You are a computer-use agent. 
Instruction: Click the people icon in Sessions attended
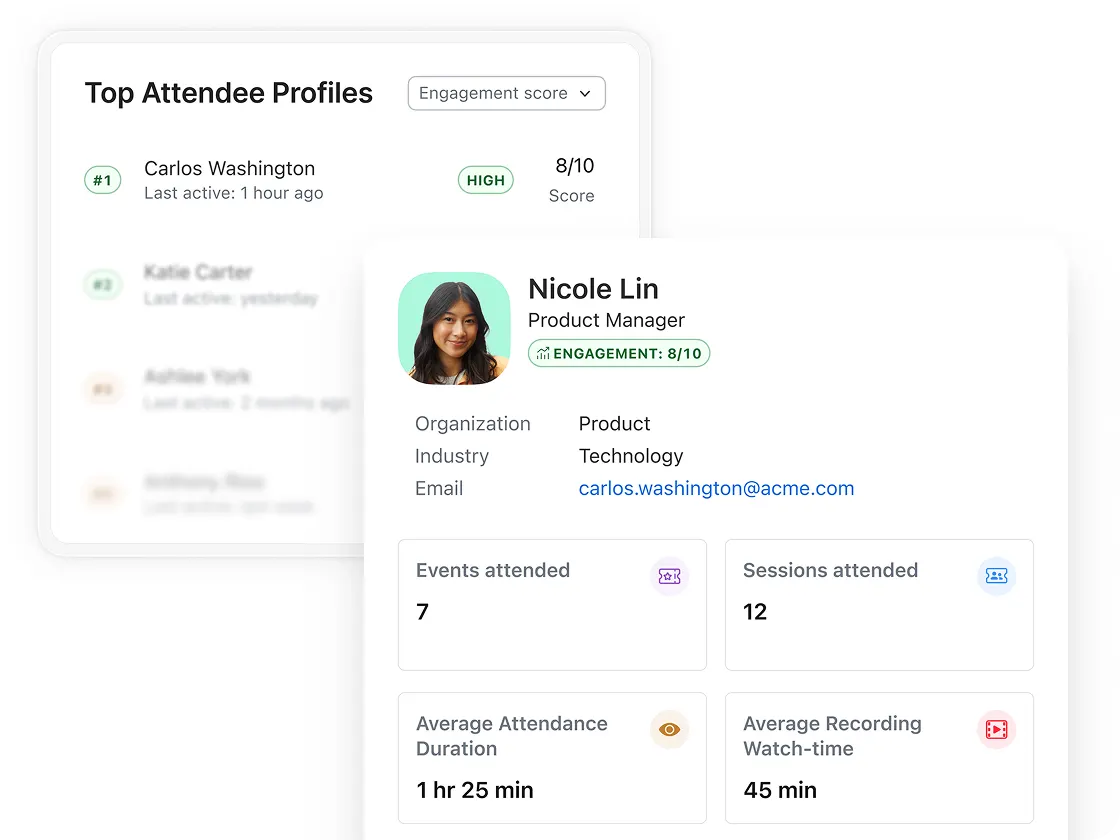[996, 576]
